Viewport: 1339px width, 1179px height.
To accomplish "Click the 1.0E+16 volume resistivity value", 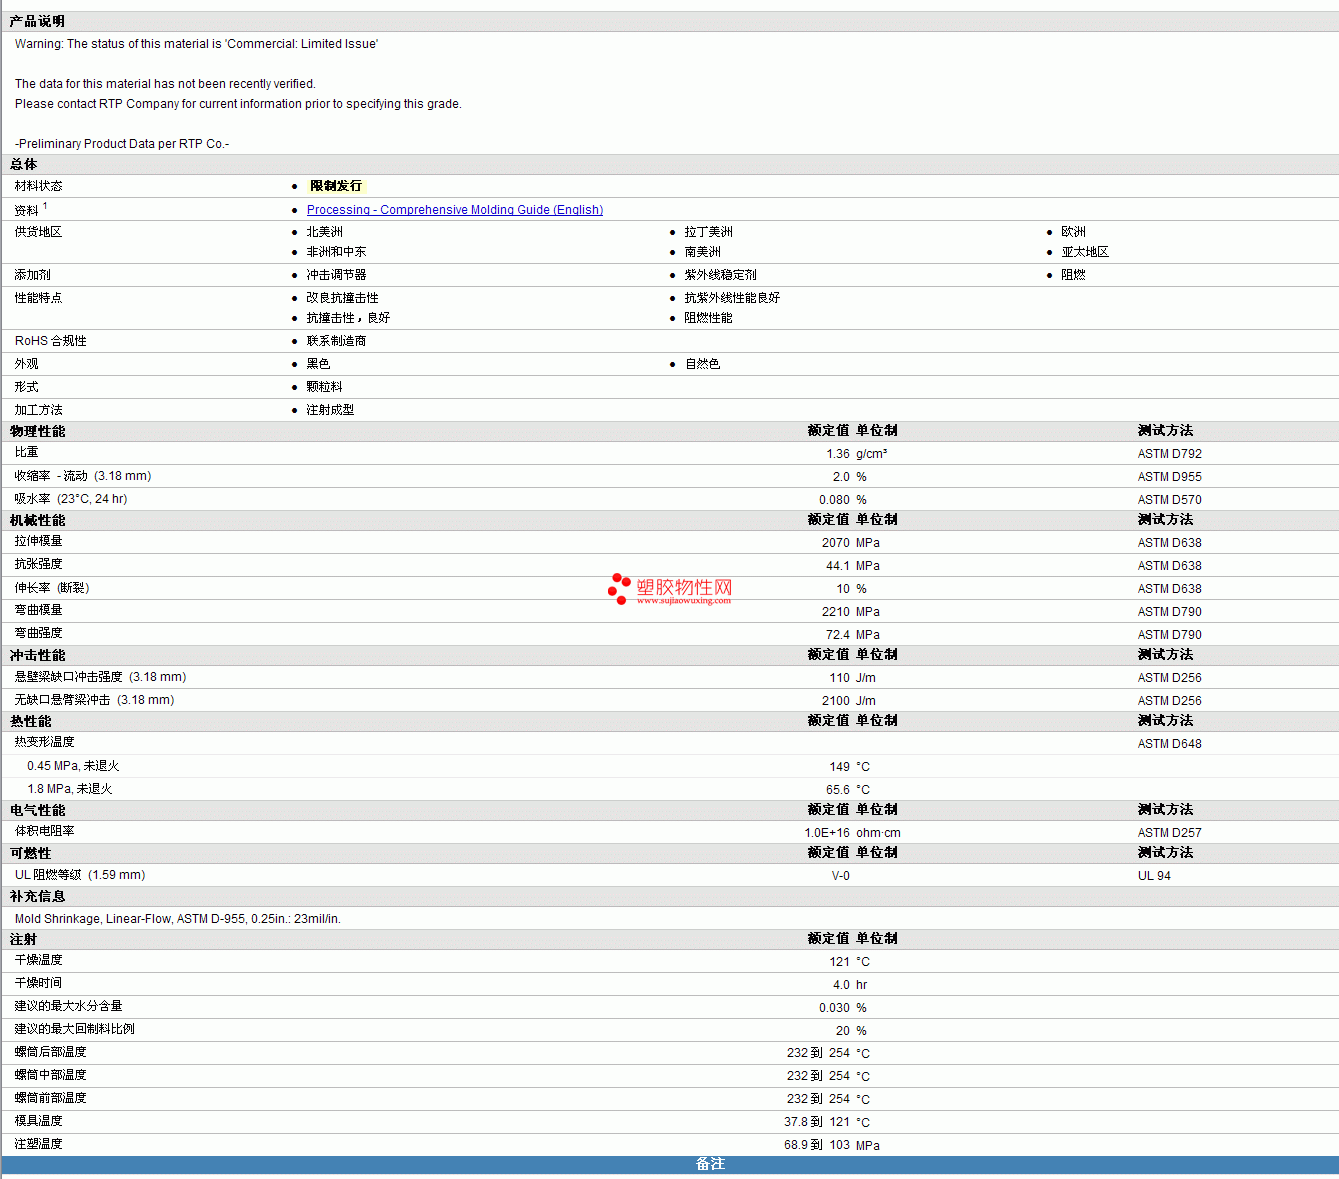I will click(x=827, y=833).
